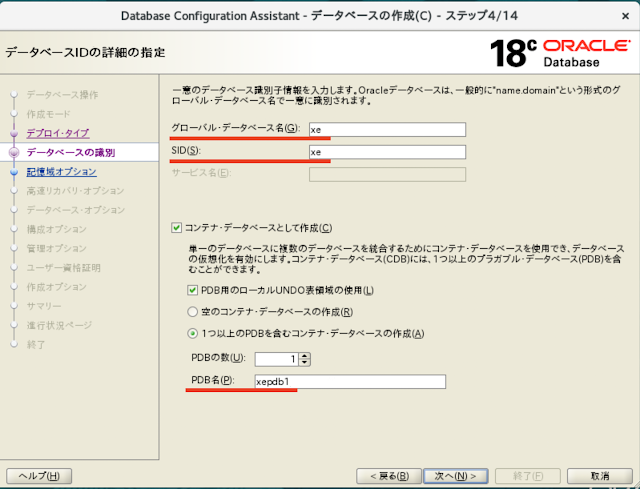Screen dimensions: 640x489
Task: Click the データベースIDの詳細の指定 heading
Action: click(x=85, y=53)
